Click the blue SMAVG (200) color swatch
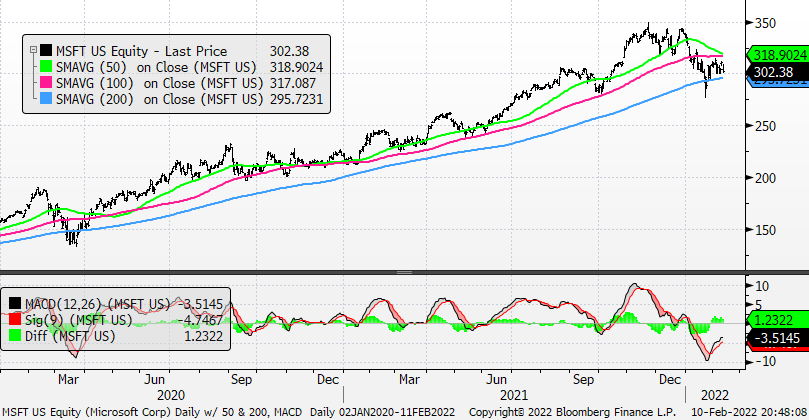 pyautogui.click(x=46, y=99)
